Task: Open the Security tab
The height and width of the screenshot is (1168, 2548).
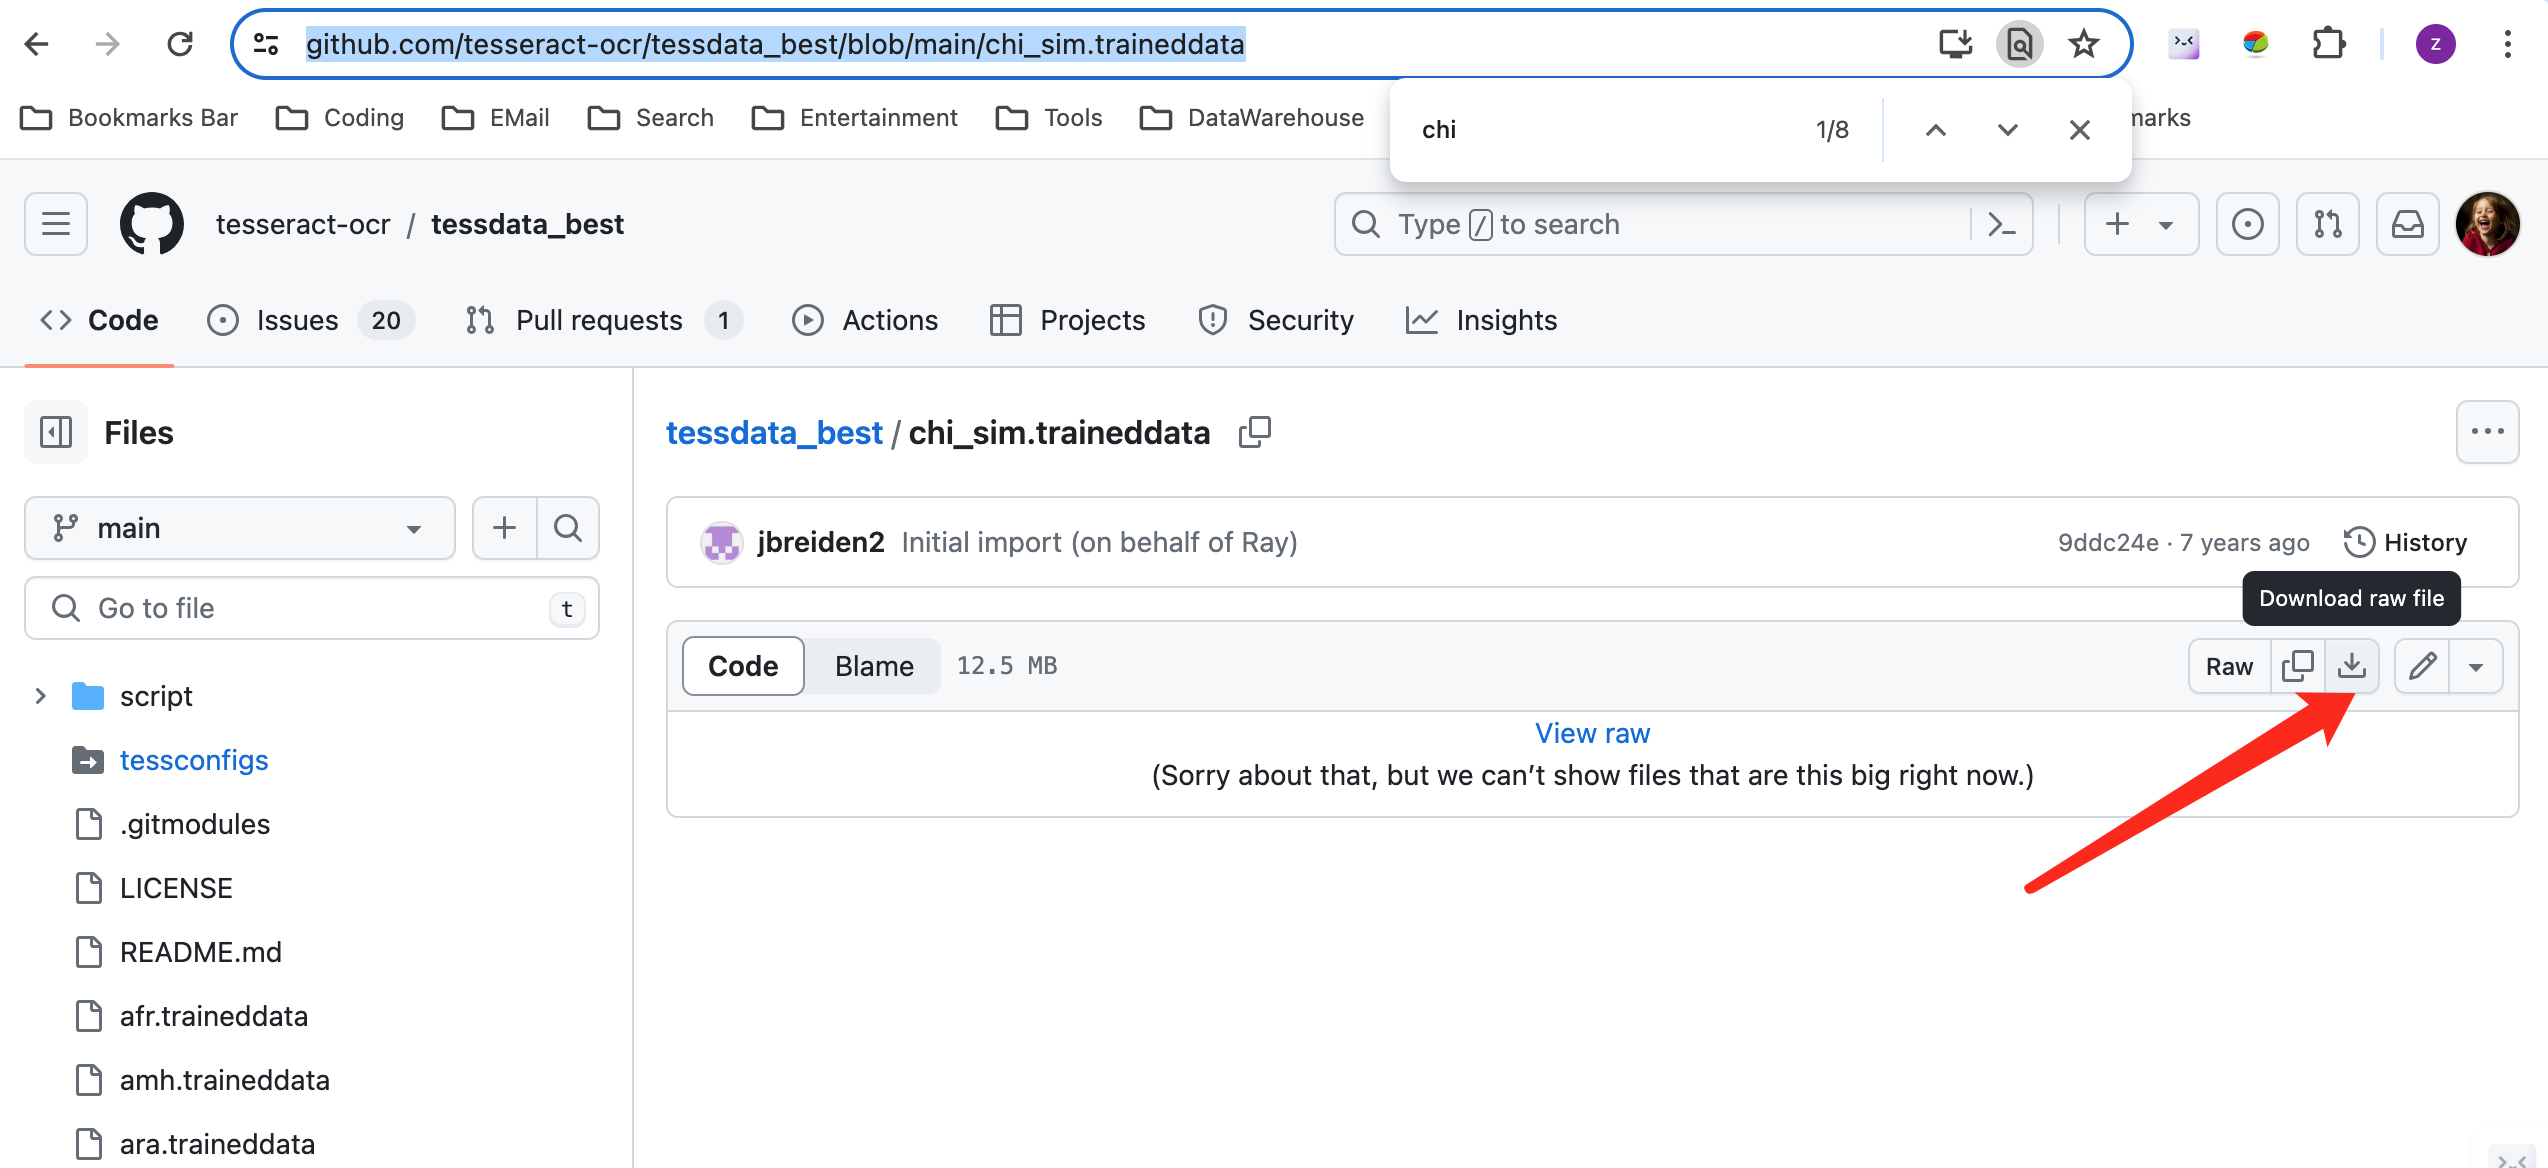Action: click(1276, 320)
